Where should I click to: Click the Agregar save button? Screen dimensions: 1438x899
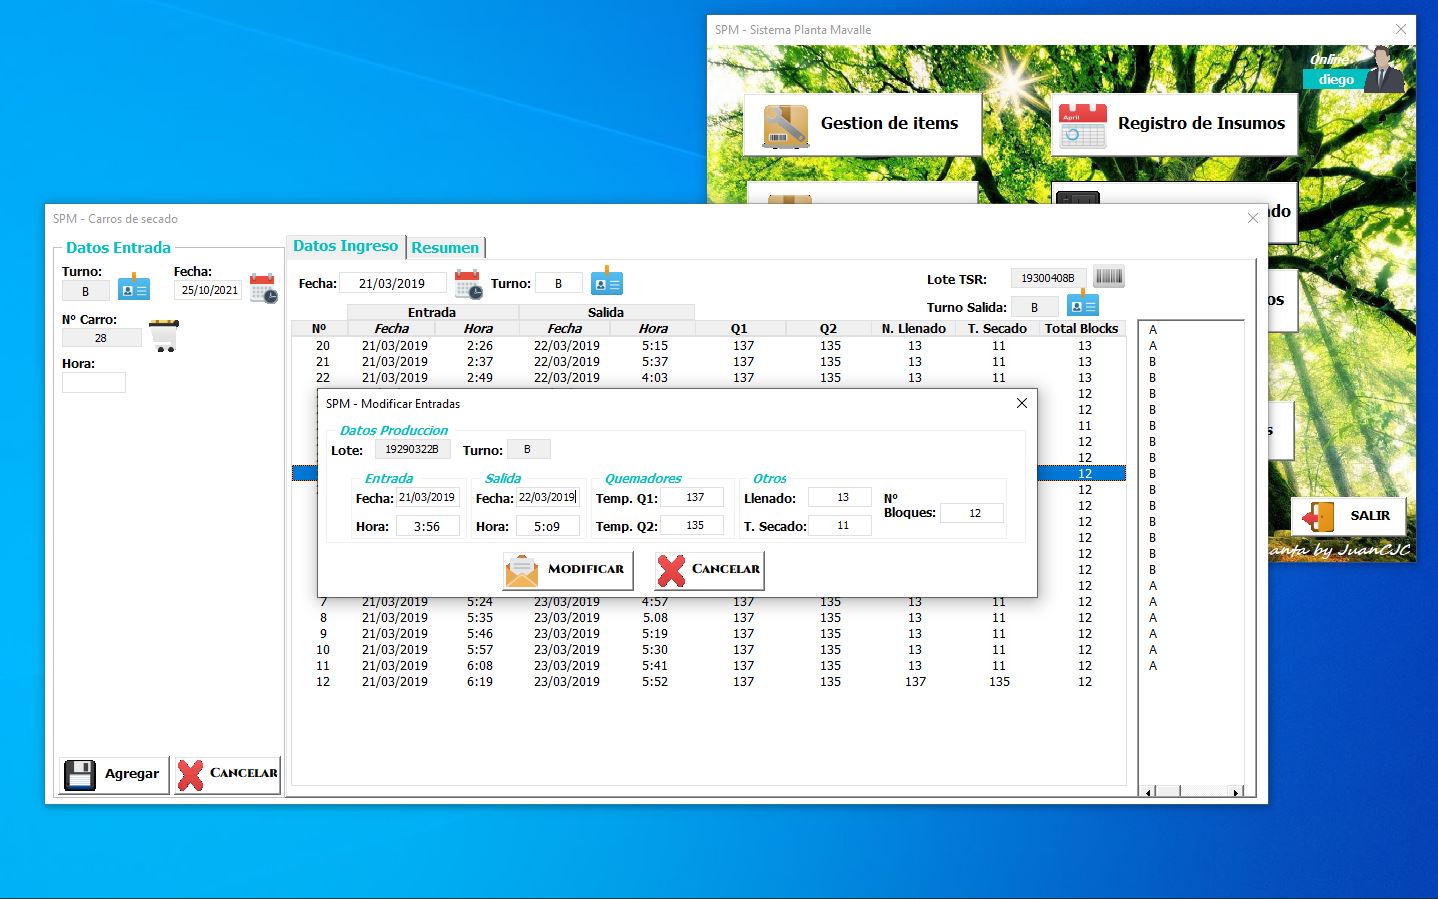[x=113, y=774]
